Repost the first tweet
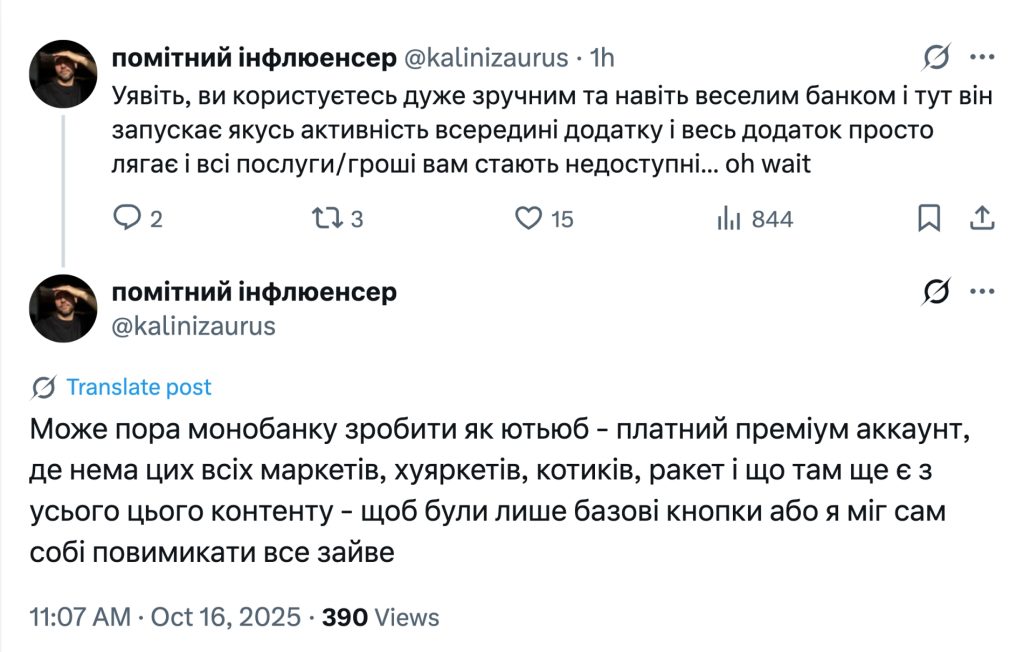 click(325, 219)
